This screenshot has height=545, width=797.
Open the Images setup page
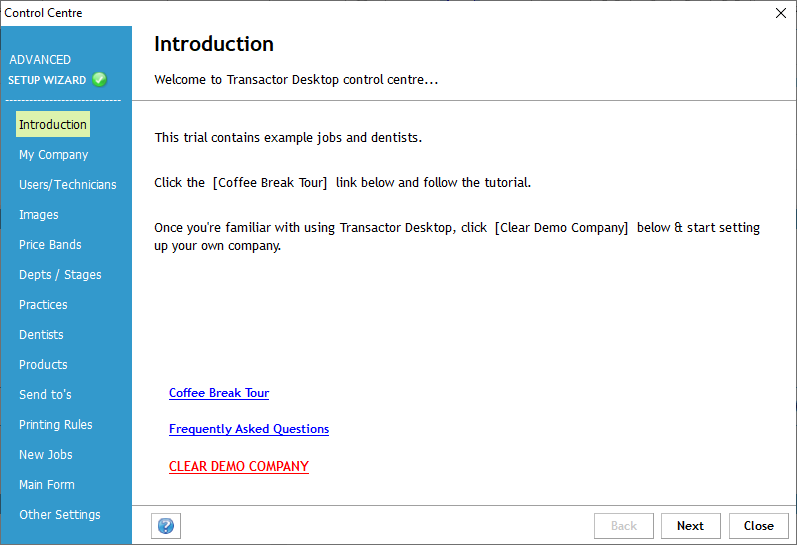tap(39, 215)
